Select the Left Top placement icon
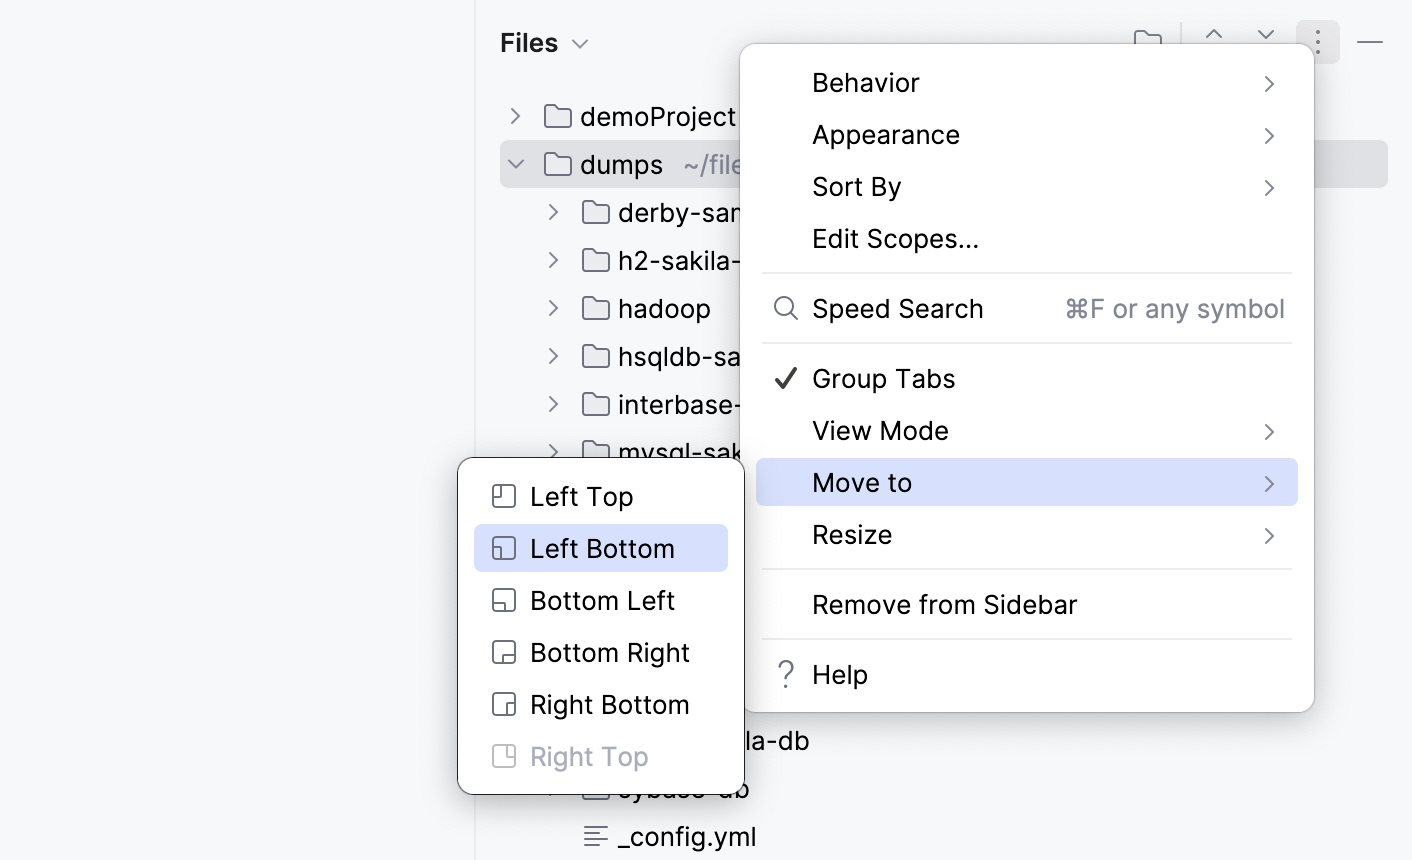 pyautogui.click(x=503, y=495)
